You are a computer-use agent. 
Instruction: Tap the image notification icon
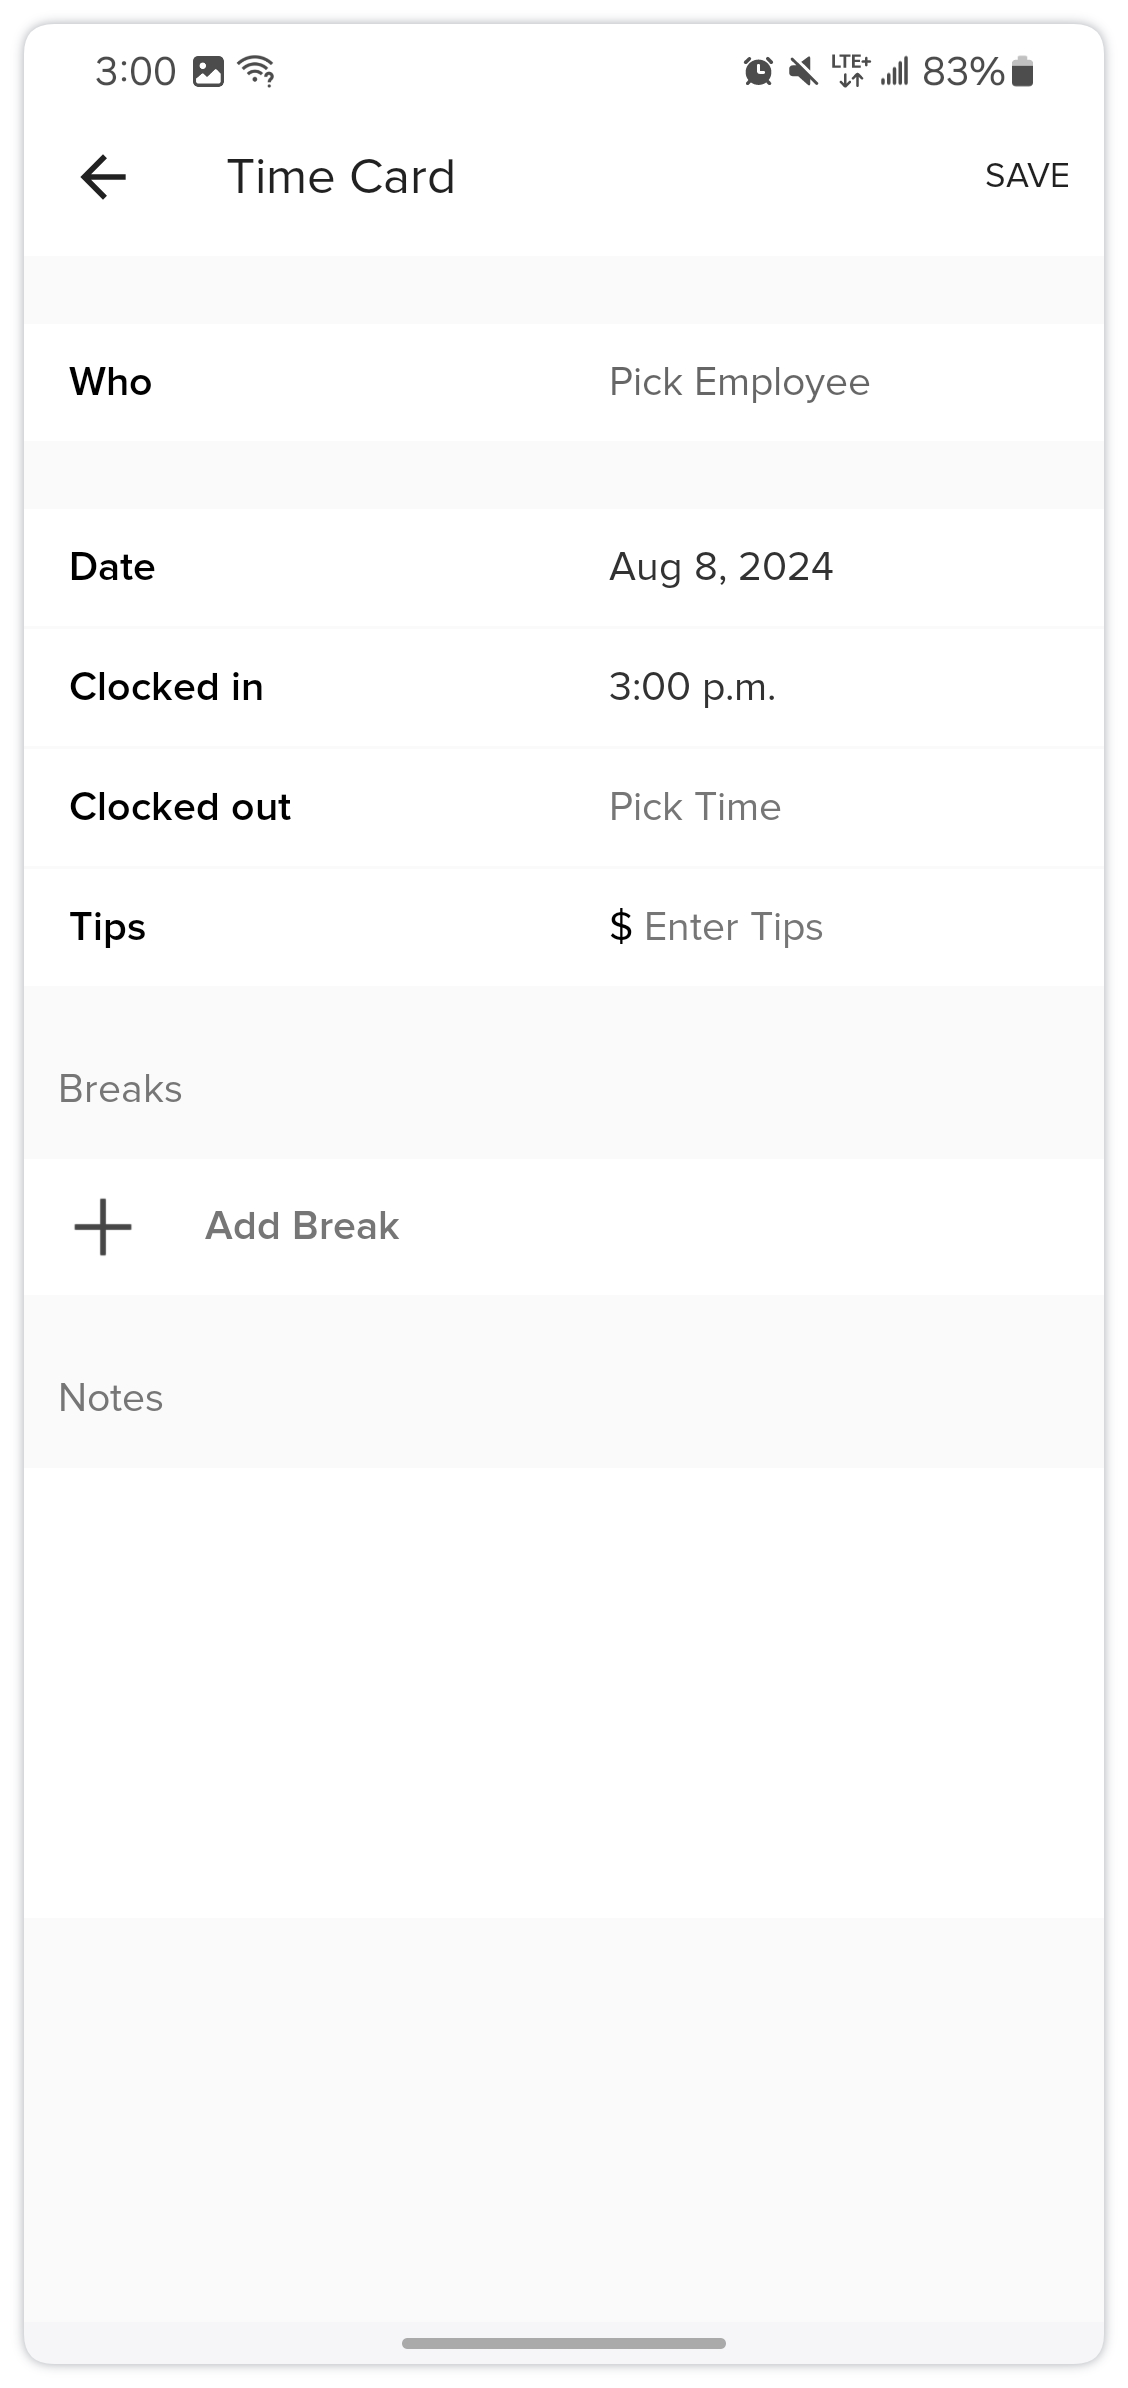click(x=208, y=72)
